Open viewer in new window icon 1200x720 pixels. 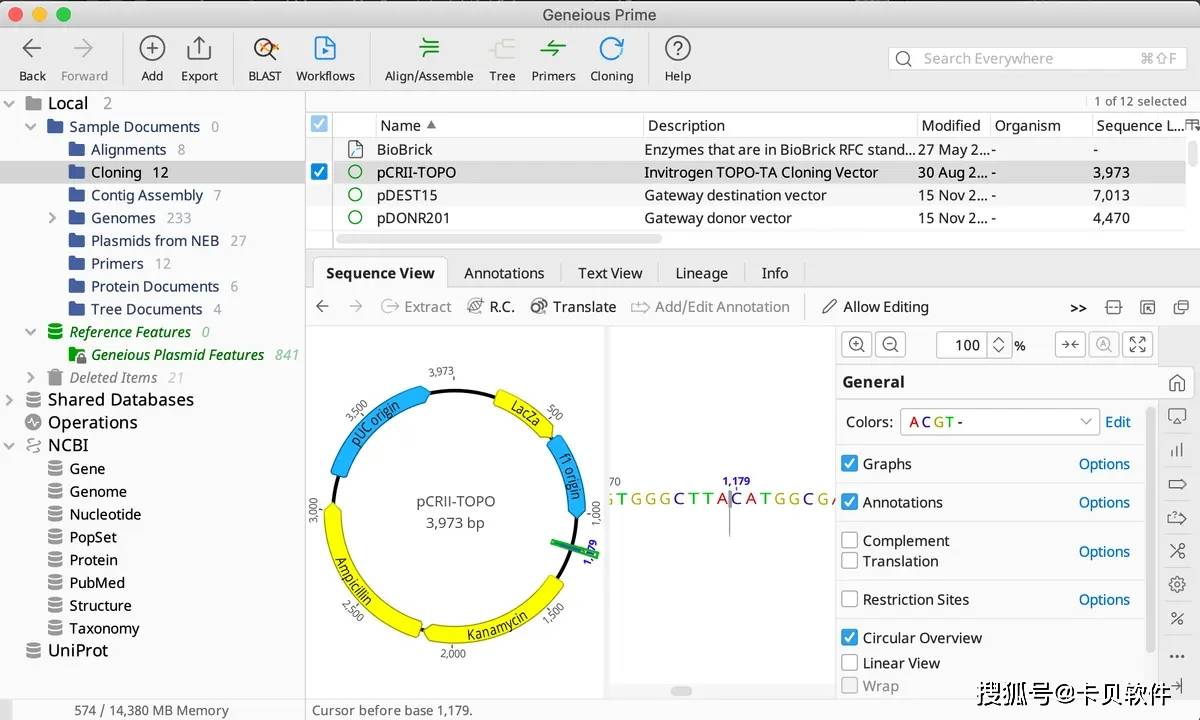click(x=1181, y=307)
